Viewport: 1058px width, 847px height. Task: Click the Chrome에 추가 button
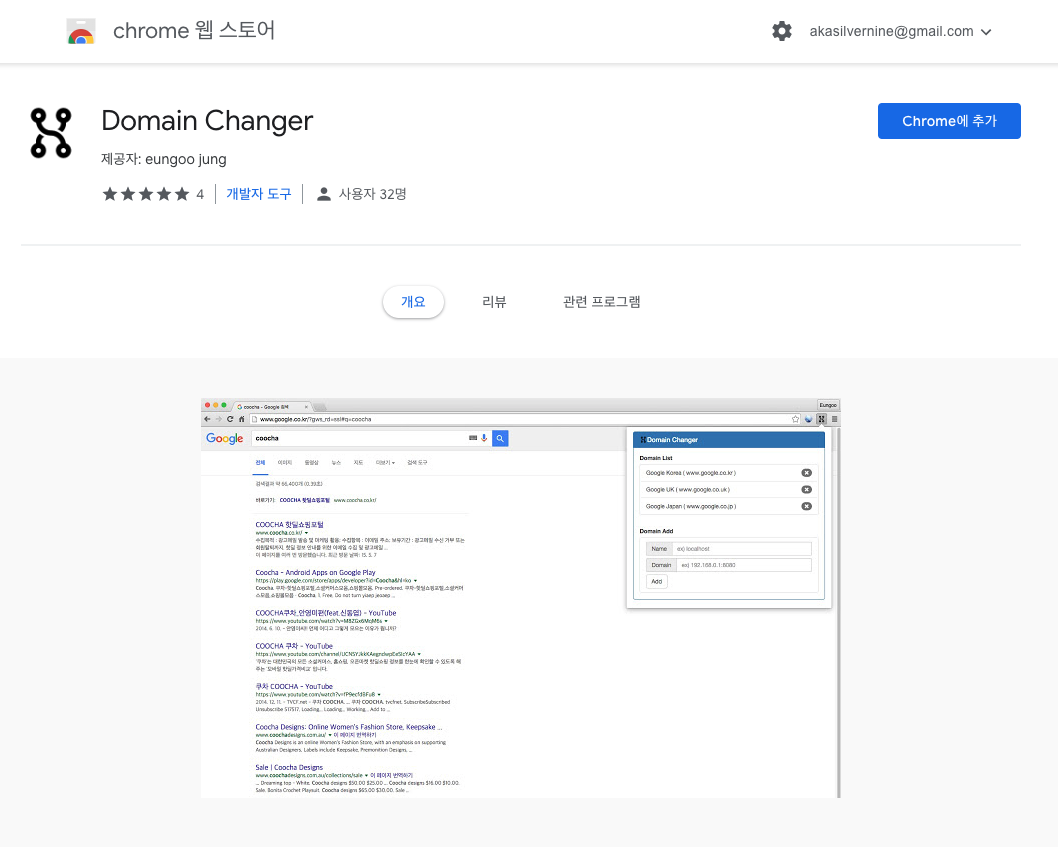click(949, 120)
